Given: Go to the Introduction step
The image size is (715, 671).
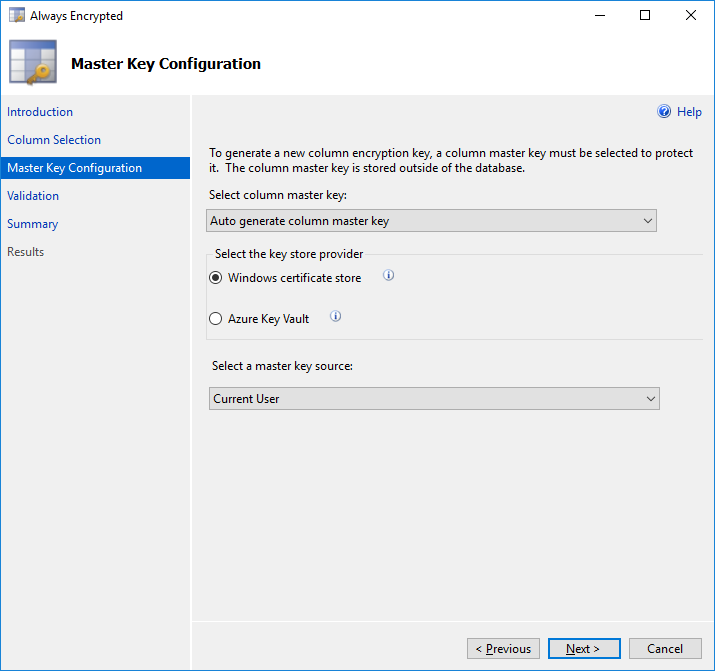Looking at the screenshot, I should click(x=40, y=112).
